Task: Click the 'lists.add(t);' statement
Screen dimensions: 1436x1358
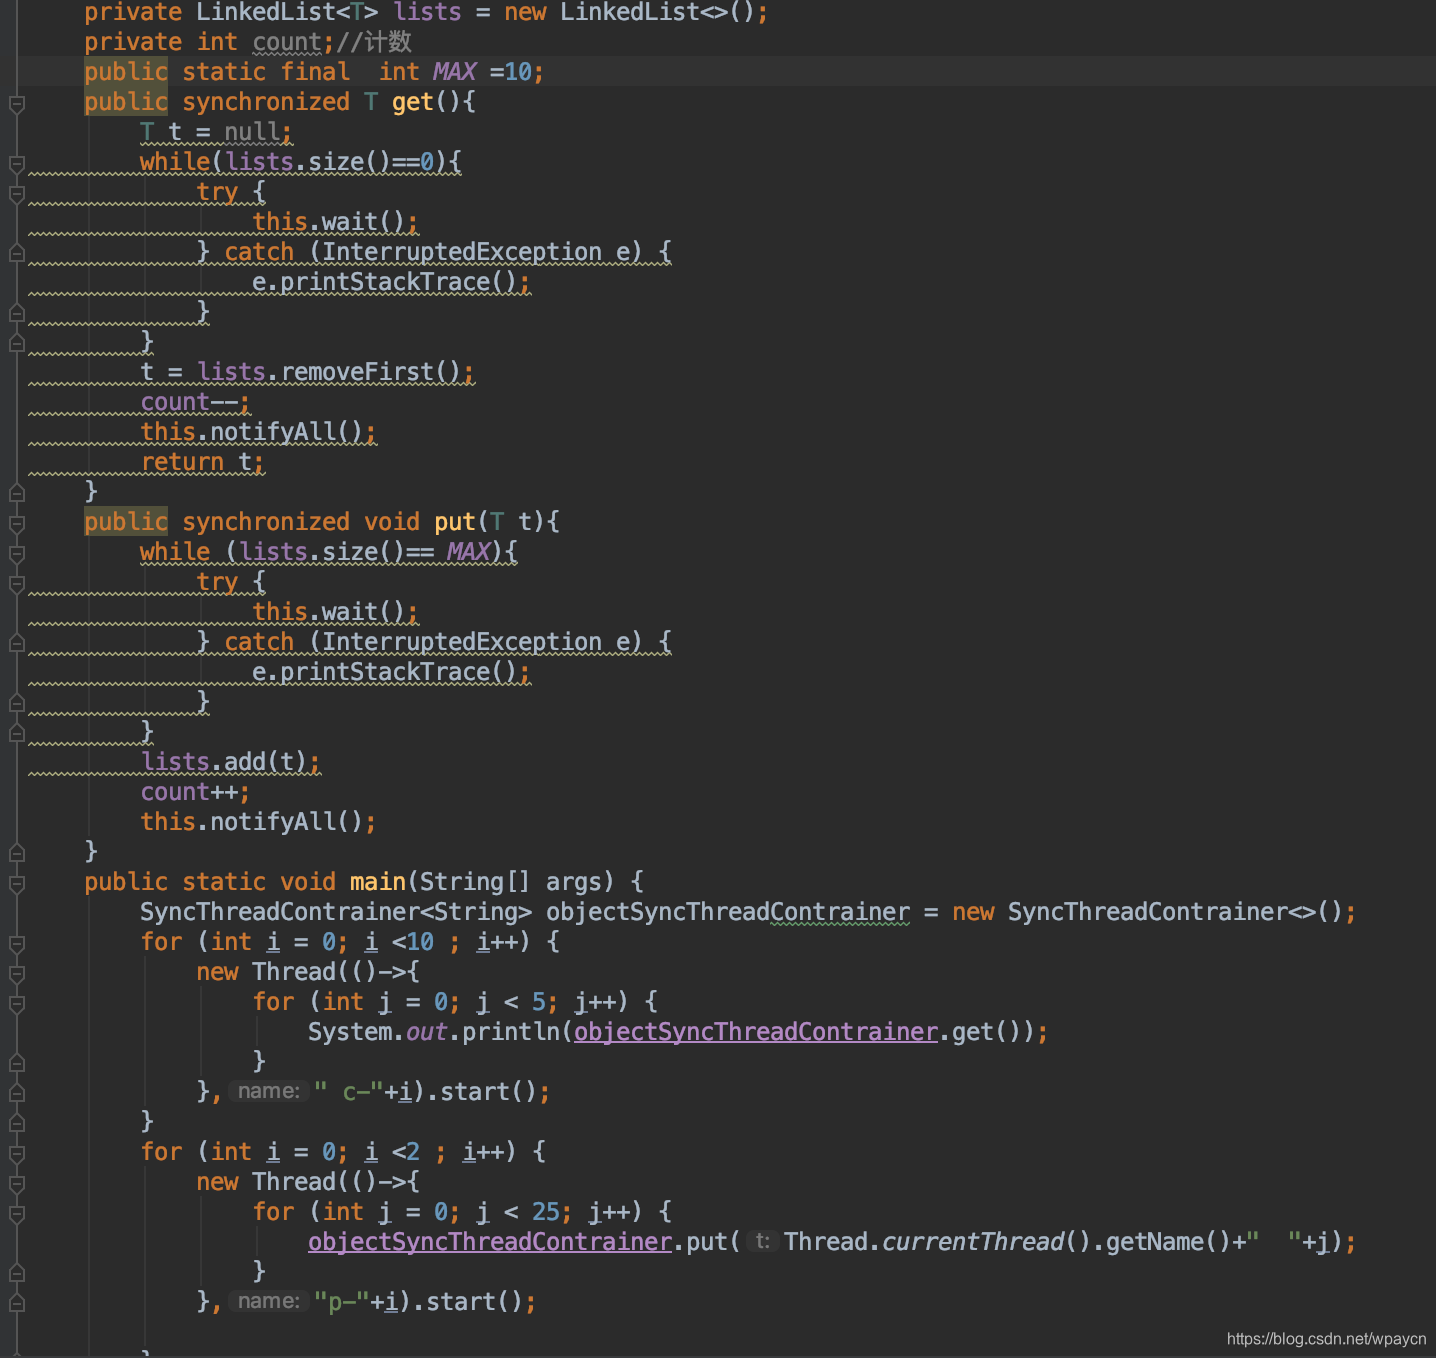Action: click(230, 762)
